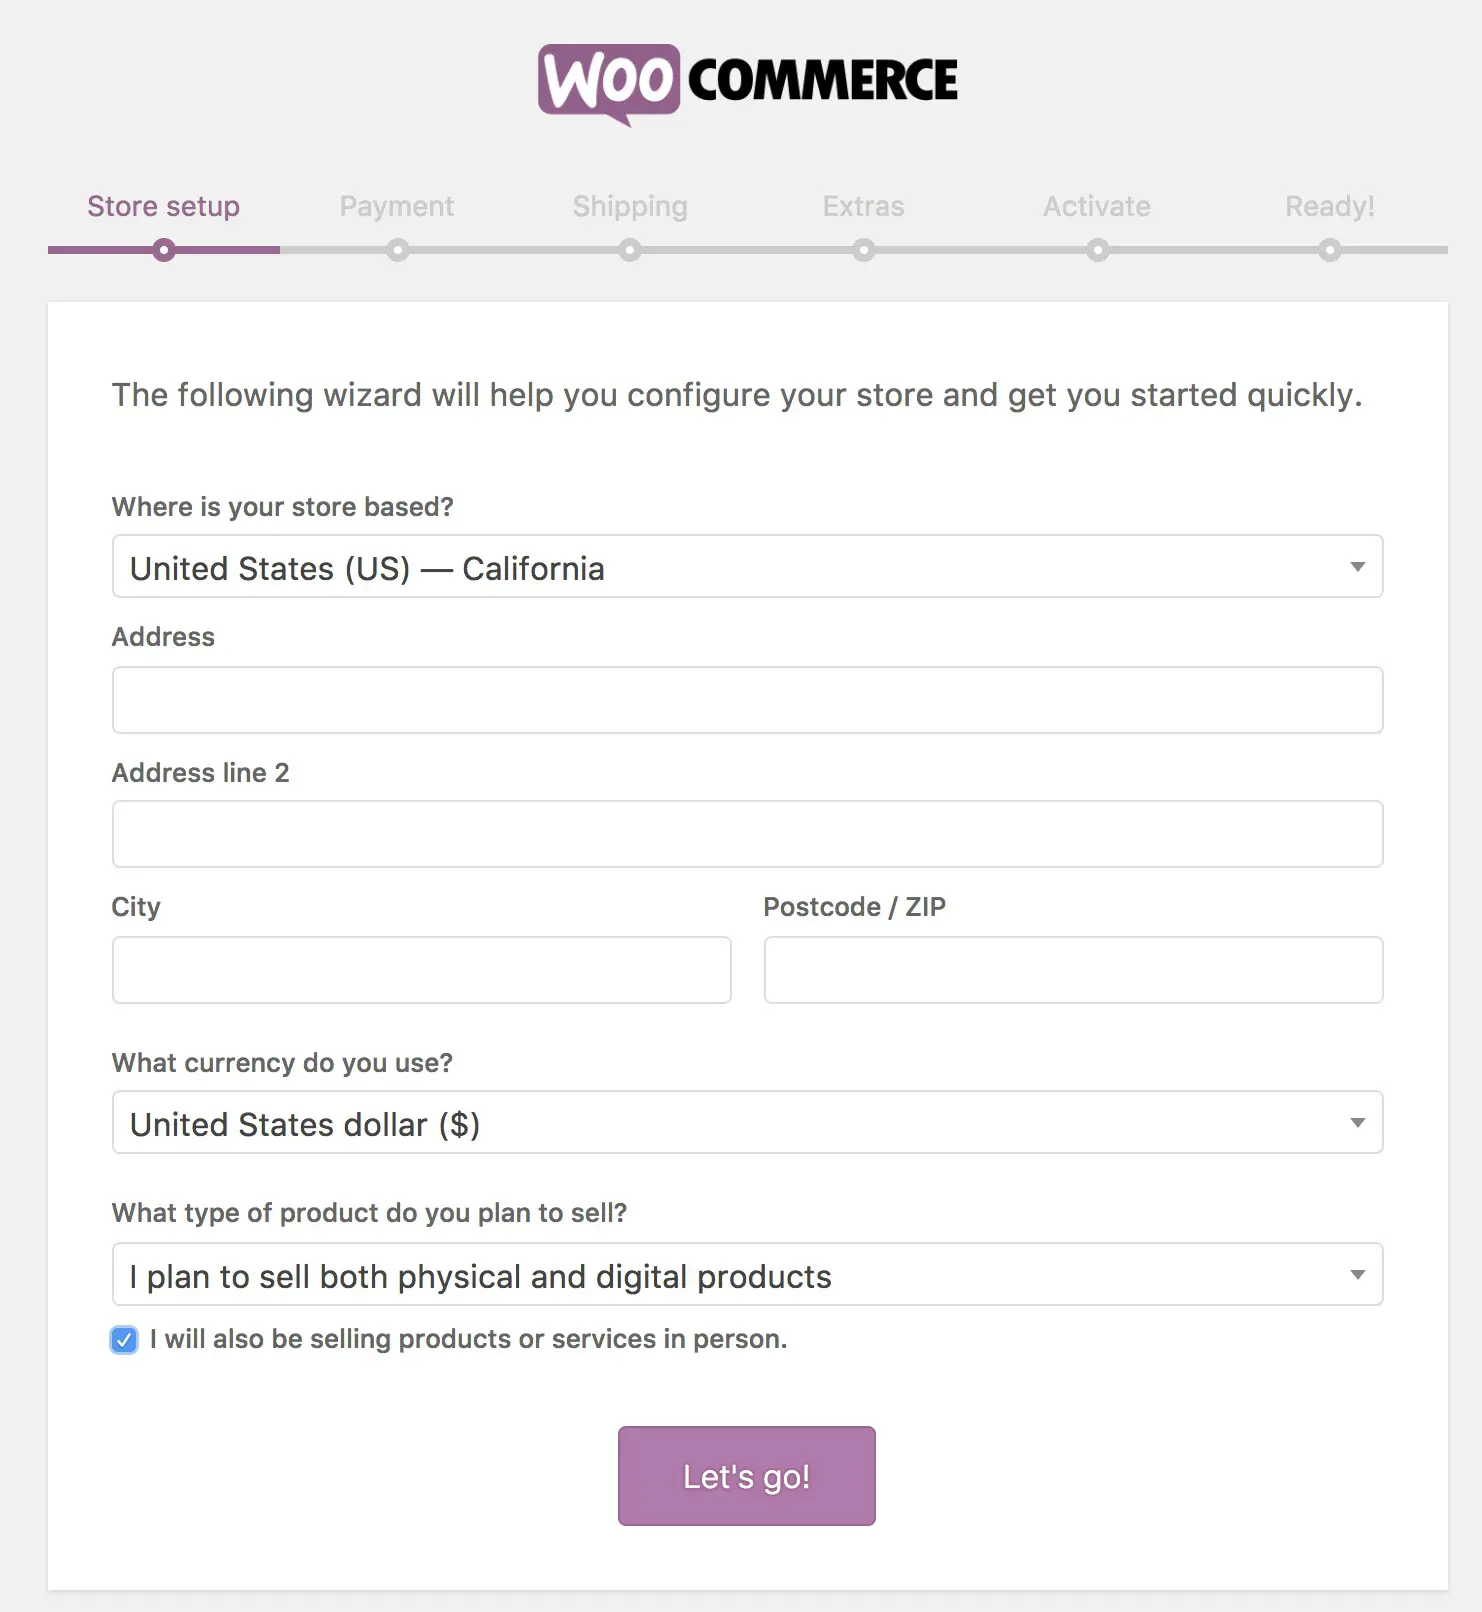
Task: Click inside the City input field
Action: (421, 969)
